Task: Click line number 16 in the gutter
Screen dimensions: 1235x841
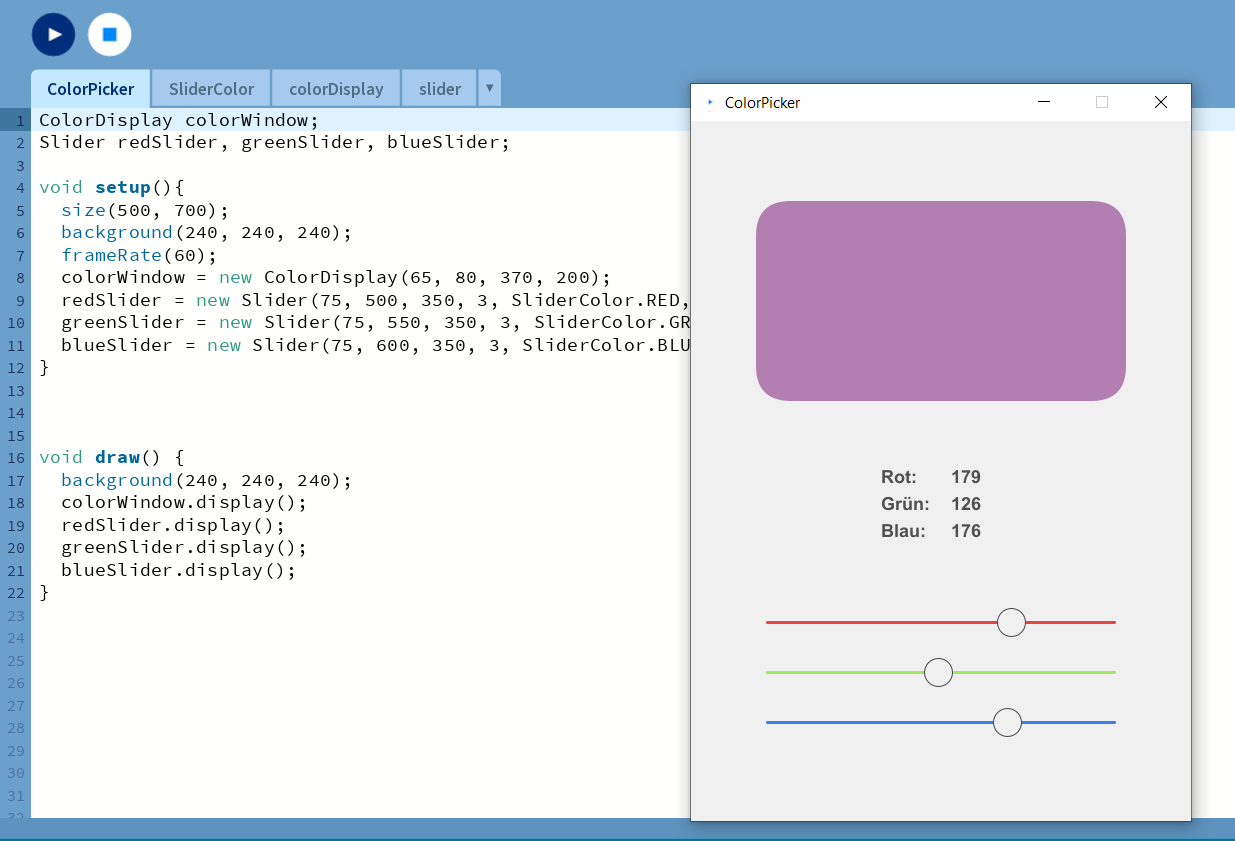Action: pos(15,457)
